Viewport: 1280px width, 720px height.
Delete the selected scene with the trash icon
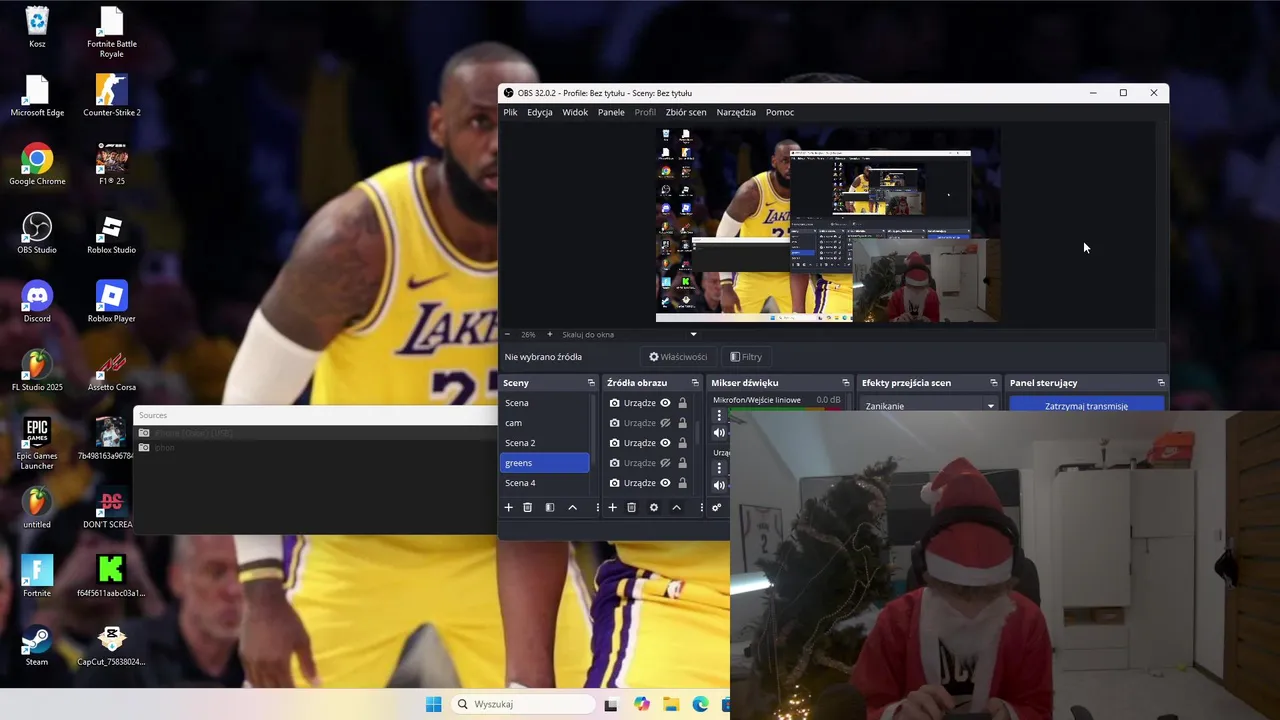528,507
